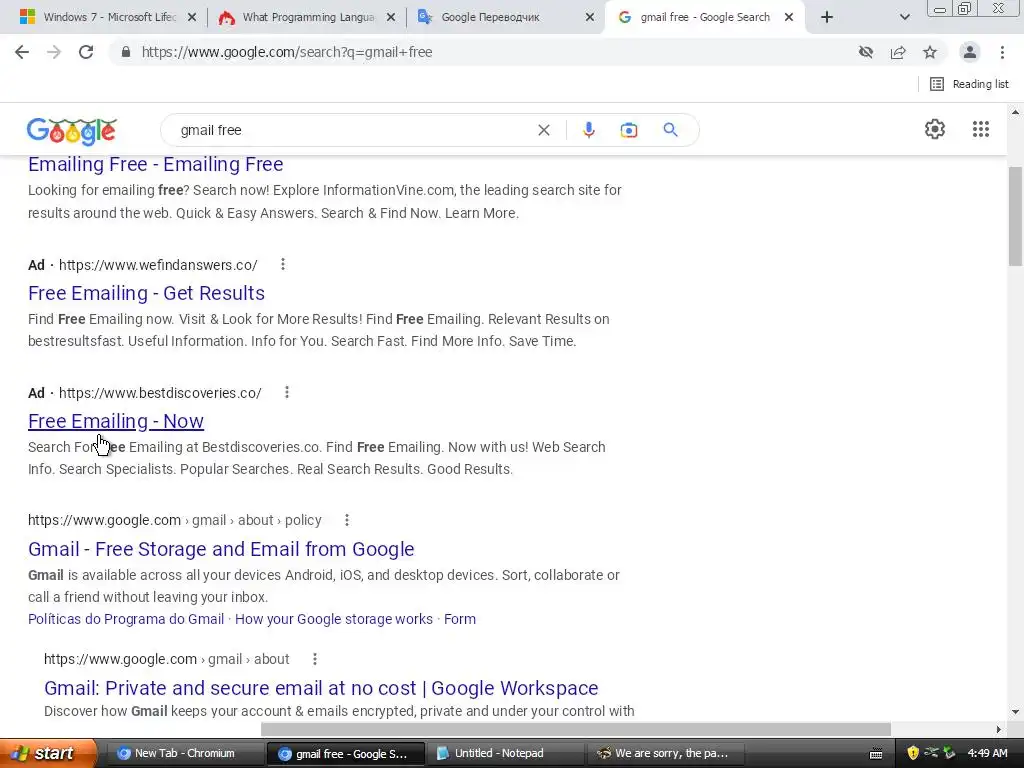
Task: Click the crossed-out eye icon in the address bar
Action: coord(866,52)
